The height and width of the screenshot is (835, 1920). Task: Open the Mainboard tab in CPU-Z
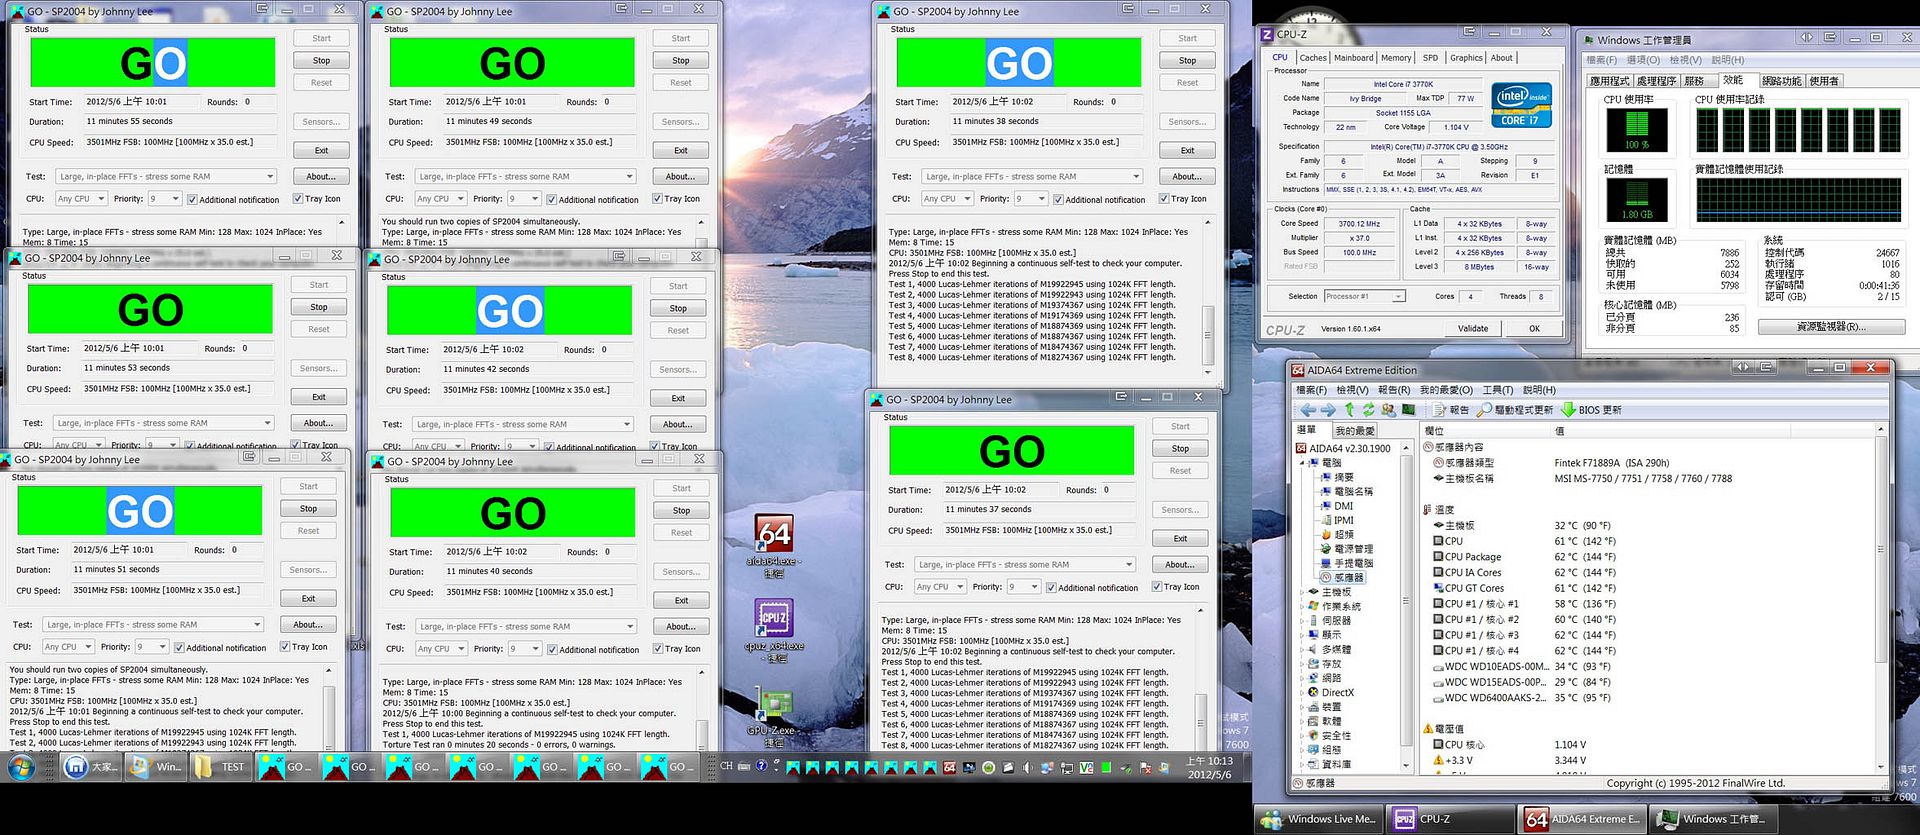click(1353, 58)
